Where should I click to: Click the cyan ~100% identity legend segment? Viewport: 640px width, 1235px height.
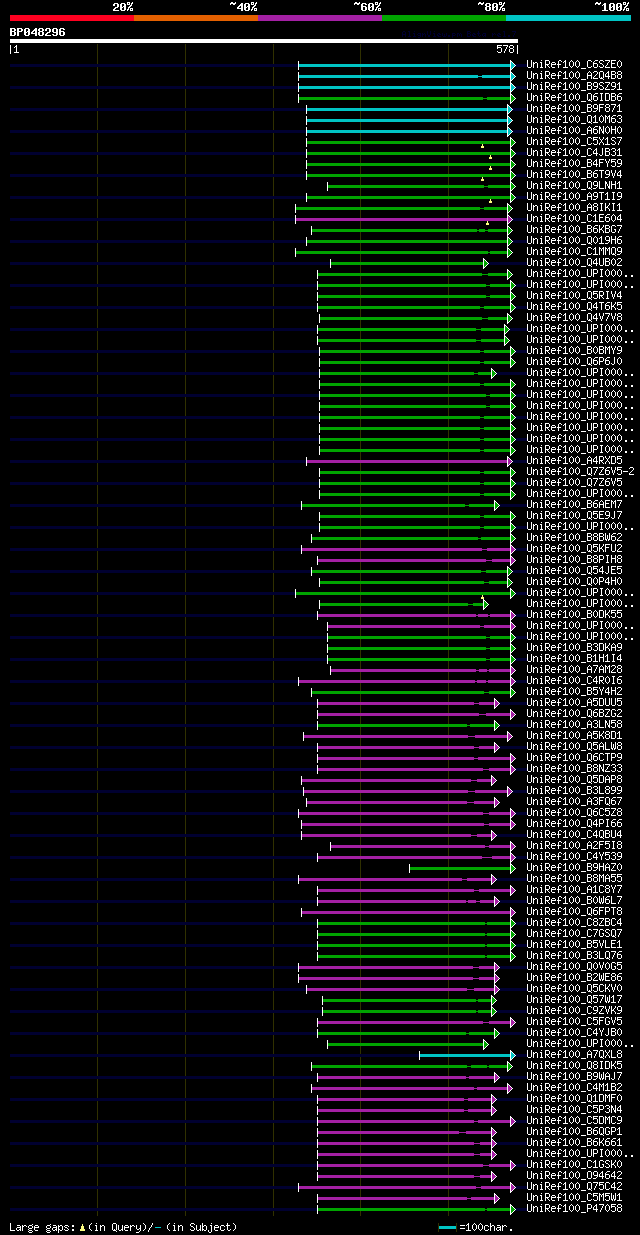click(x=568, y=17)
